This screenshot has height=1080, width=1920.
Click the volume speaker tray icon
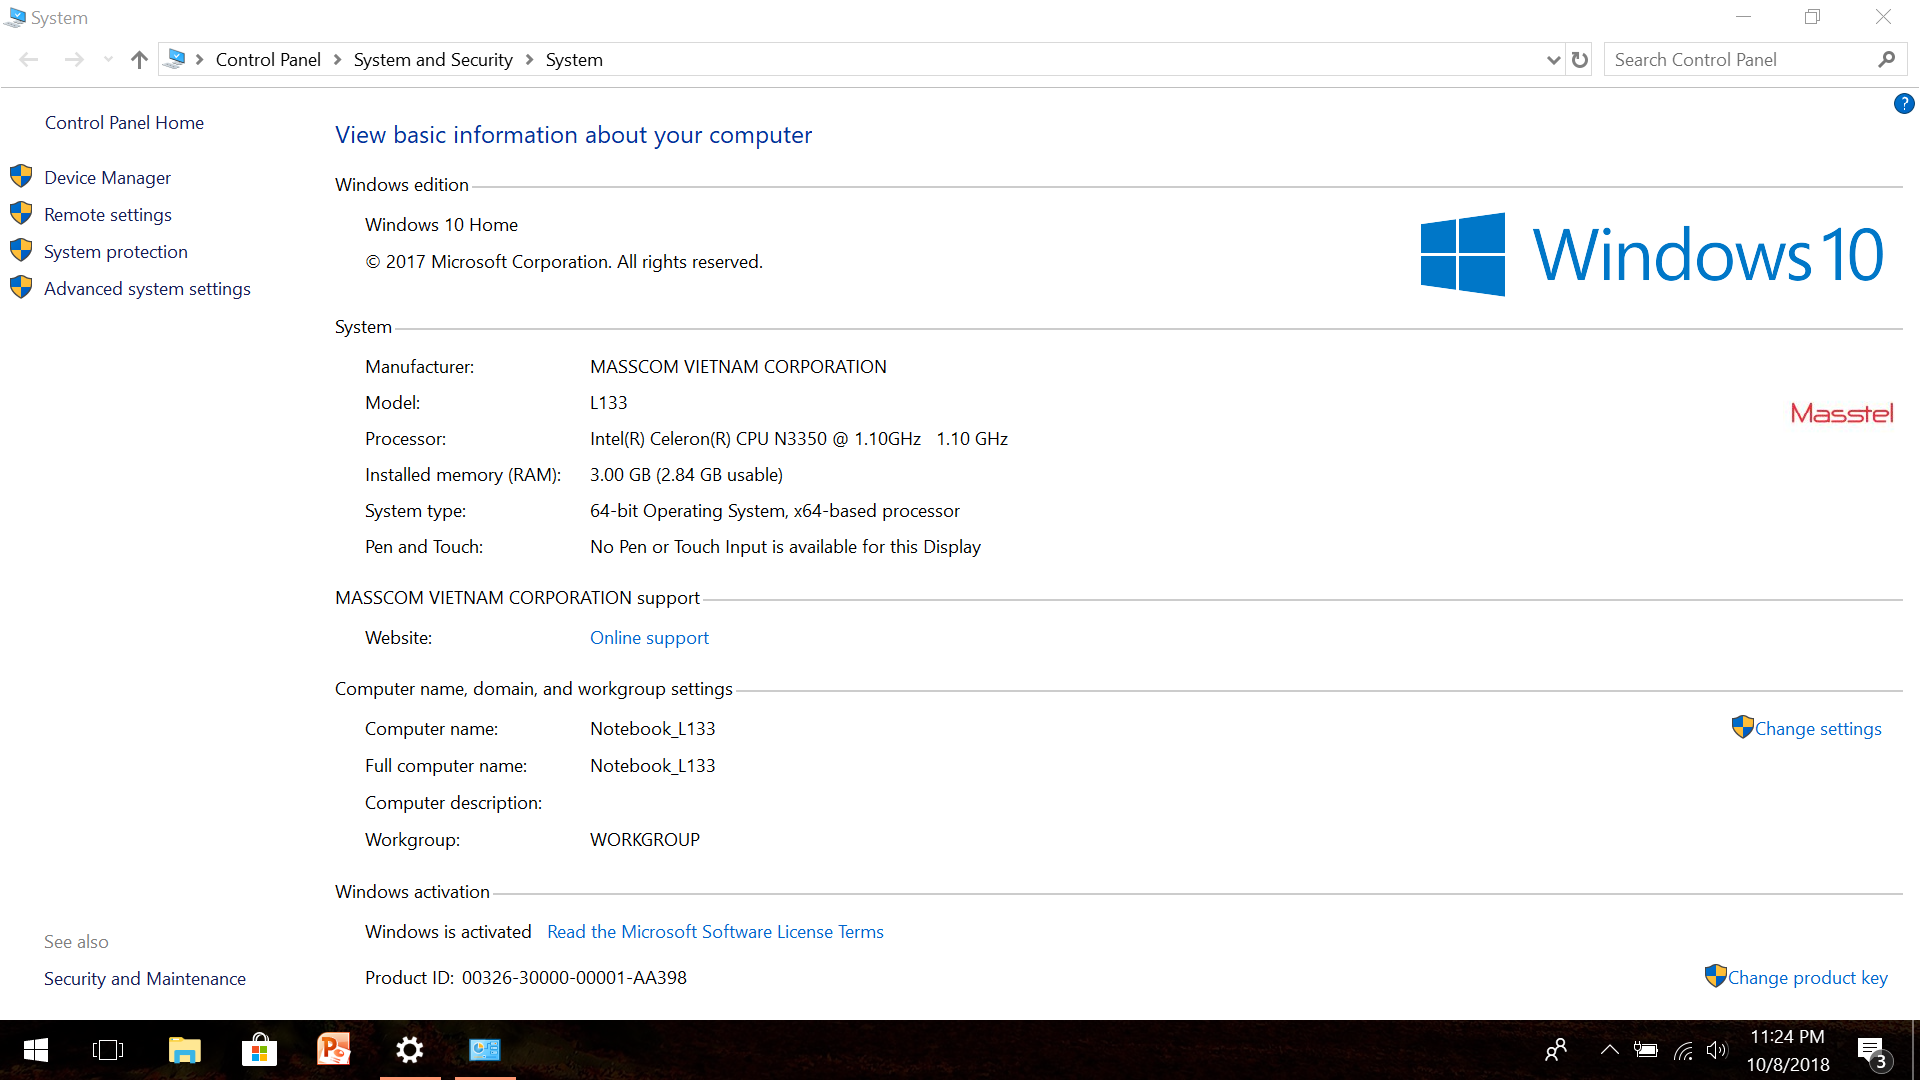[x=1717, y=1050]
